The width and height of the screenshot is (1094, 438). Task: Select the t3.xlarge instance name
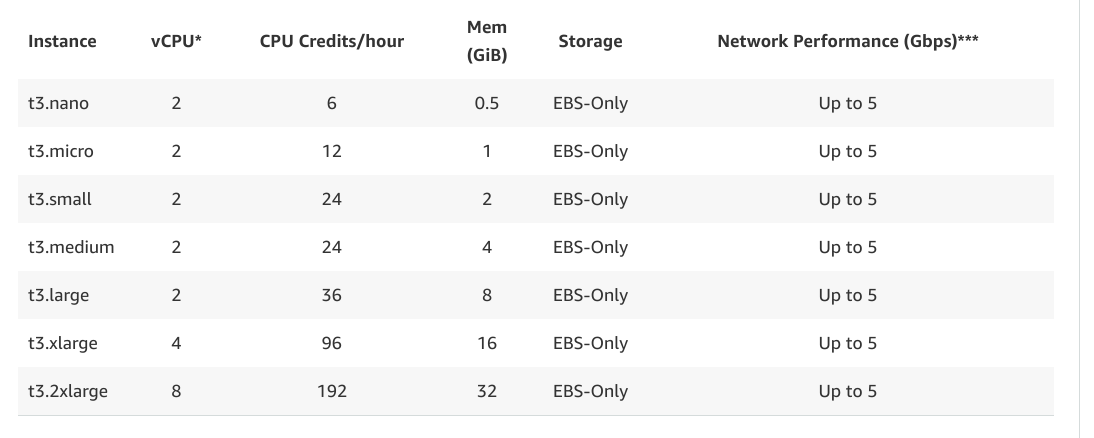(63, 343)
